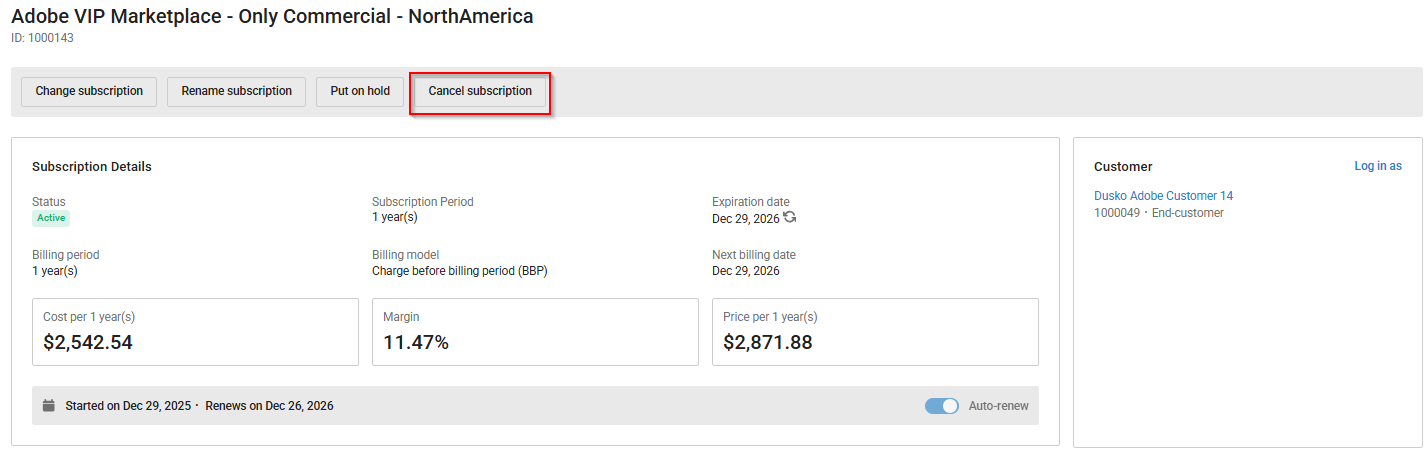The image size is (1428, 459).
Task: Click the ID: 1000143 text
Action: pos(42,38)
